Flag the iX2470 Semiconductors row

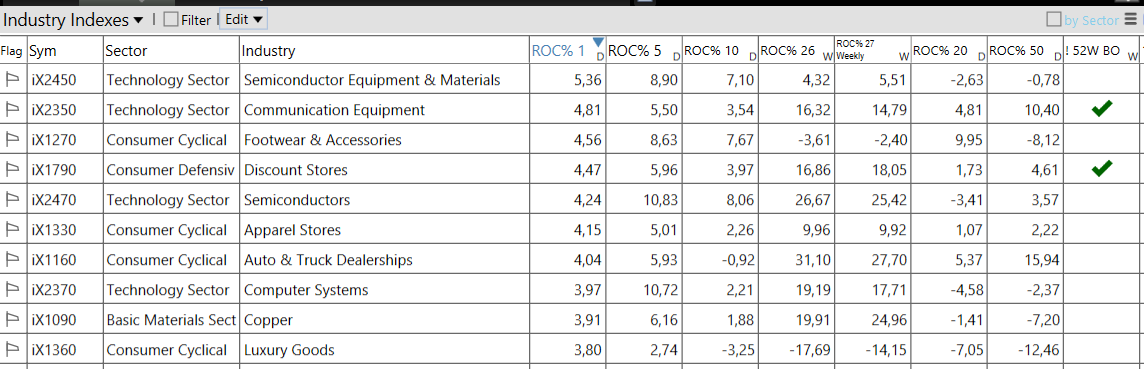(12, 199)
